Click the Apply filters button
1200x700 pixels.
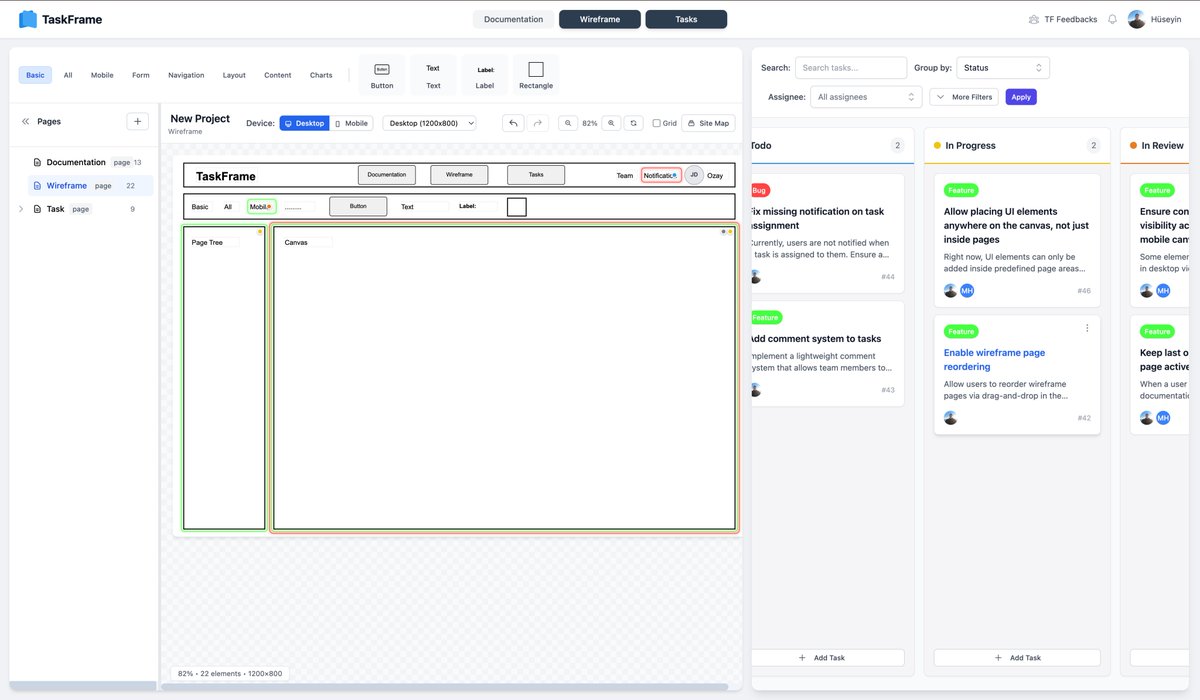click(1021, 97)
